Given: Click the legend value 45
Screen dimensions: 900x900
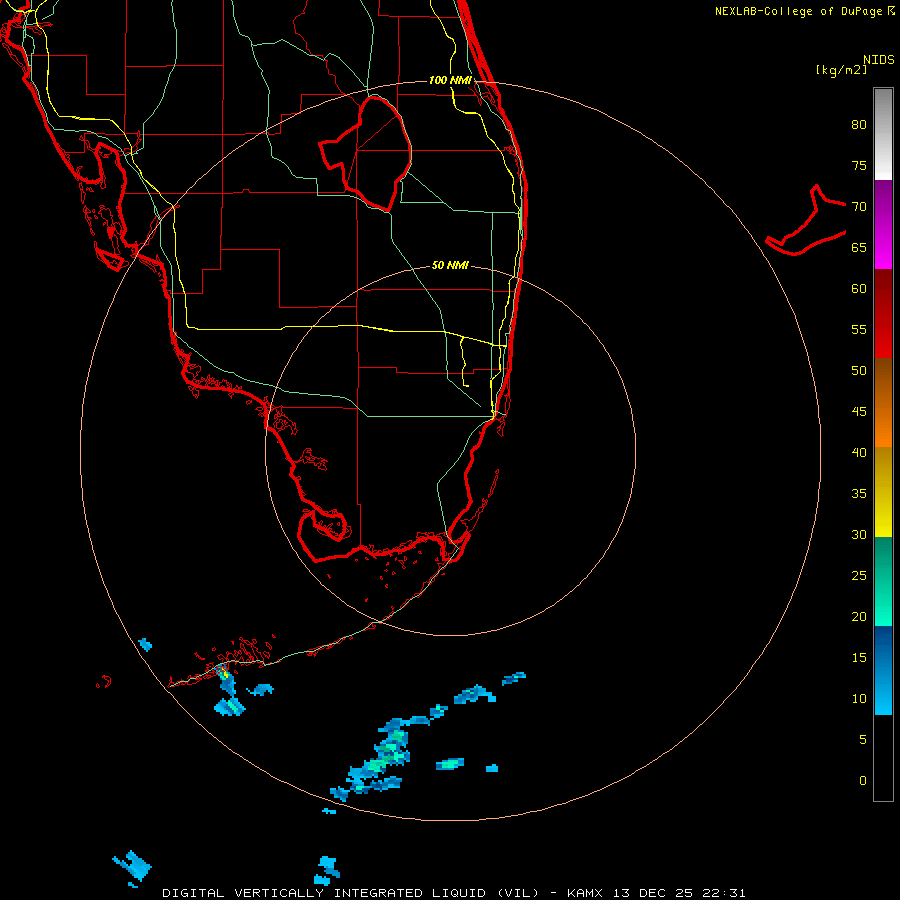Looking at the screenshot, I should pyautogui.click(x=859, y=412).
